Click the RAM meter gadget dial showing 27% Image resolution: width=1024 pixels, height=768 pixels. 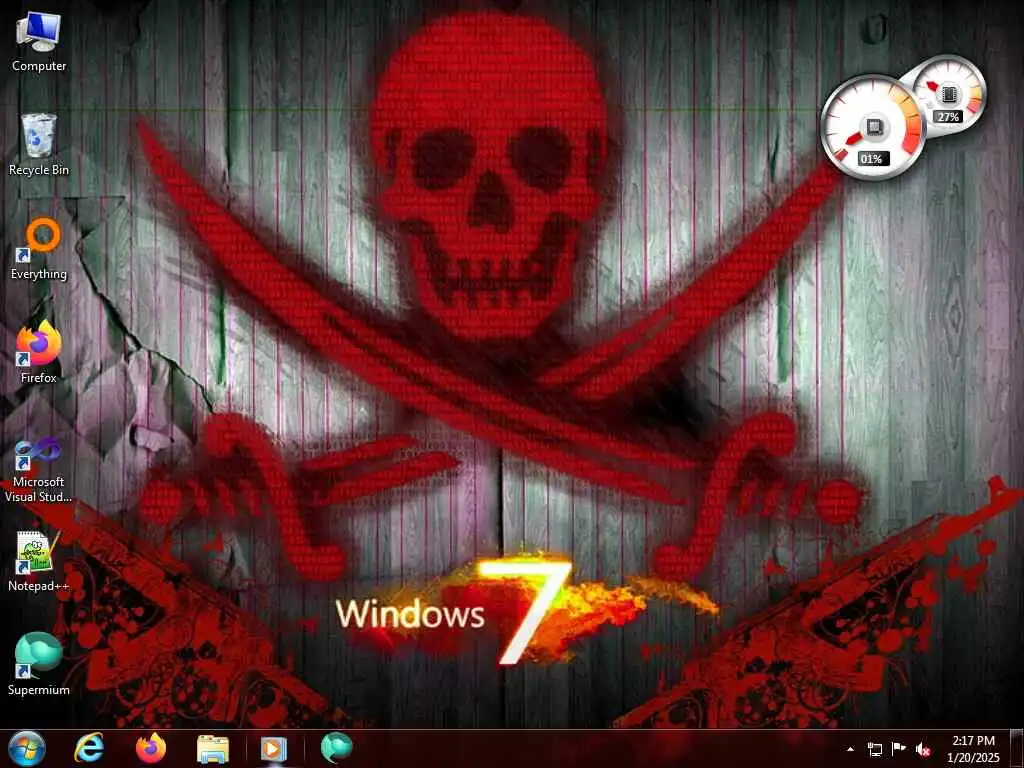tap(948, 95)
